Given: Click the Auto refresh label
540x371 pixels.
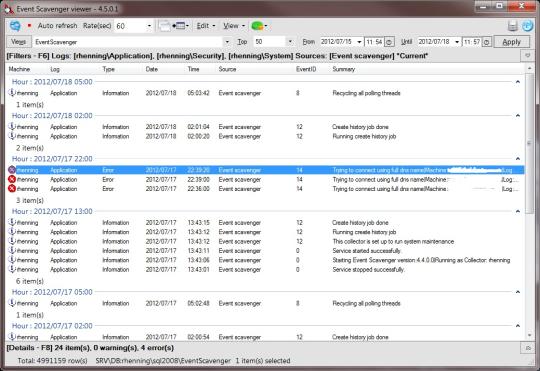Looking at the screenshot, I should pyautogui.click(x=57, y=26).
